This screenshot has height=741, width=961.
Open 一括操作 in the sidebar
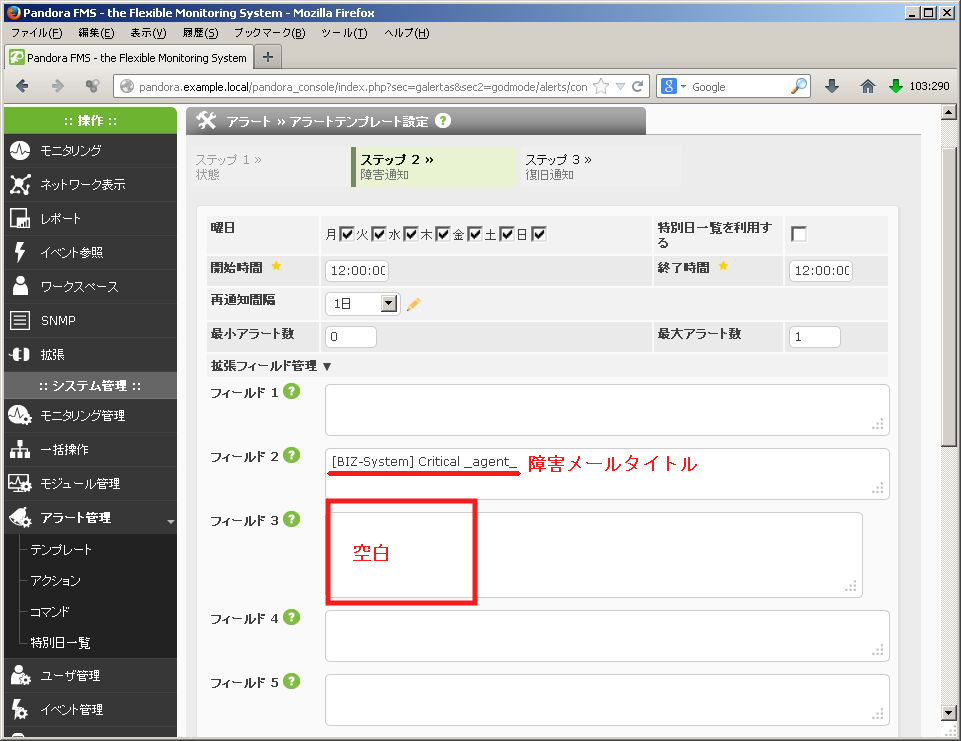(x=90, y=450)
